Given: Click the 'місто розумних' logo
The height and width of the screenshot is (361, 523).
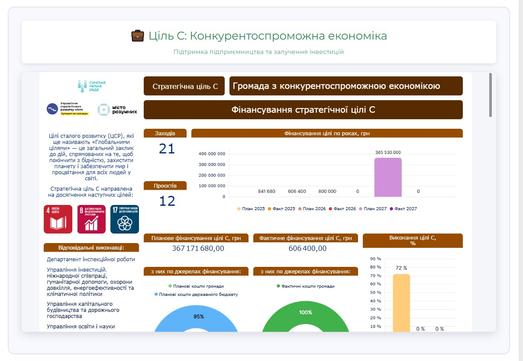Looking at the screenshot, I should point(117,109).
